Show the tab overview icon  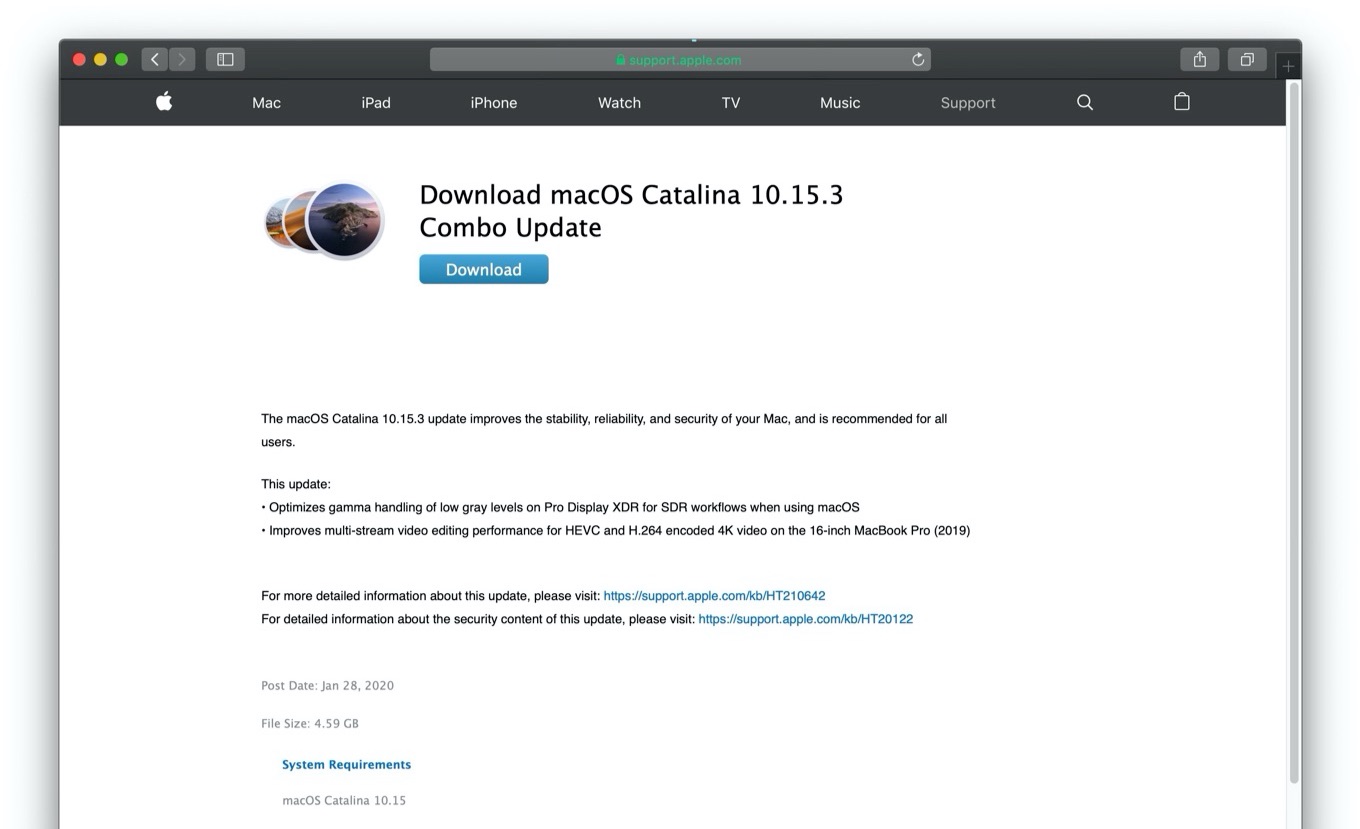1247,60
